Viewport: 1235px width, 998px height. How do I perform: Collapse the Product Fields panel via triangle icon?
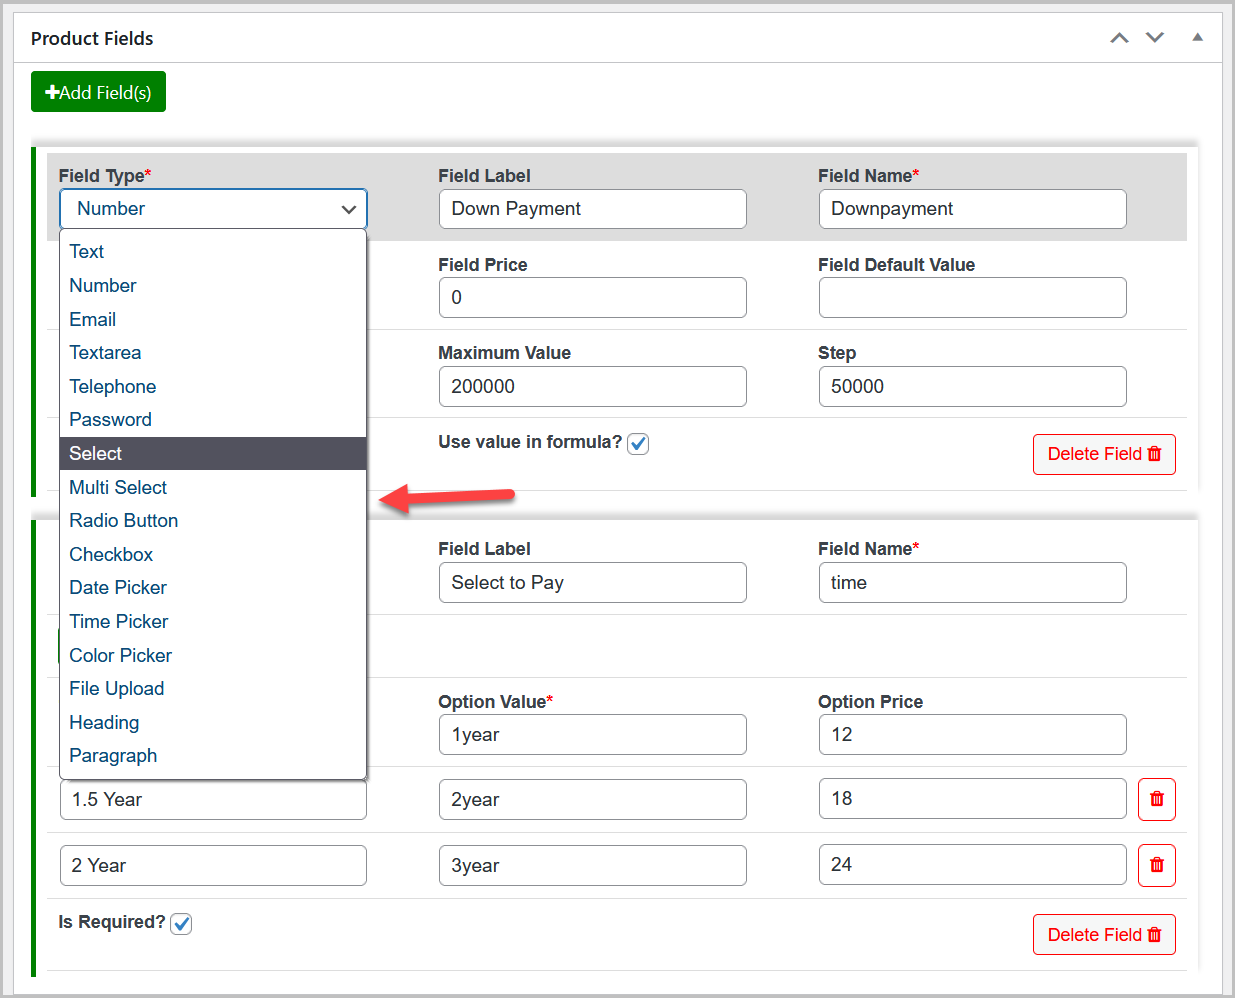coord(1197,37)
